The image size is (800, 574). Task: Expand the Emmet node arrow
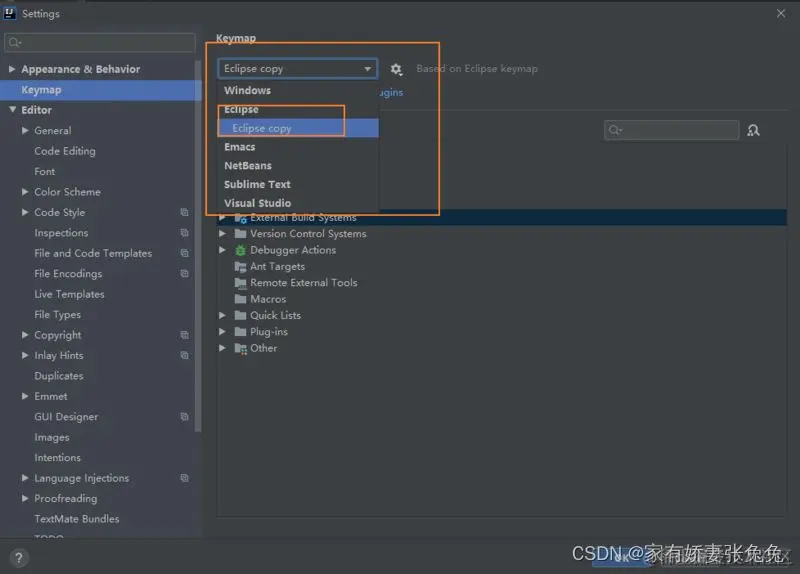(25, 396)
